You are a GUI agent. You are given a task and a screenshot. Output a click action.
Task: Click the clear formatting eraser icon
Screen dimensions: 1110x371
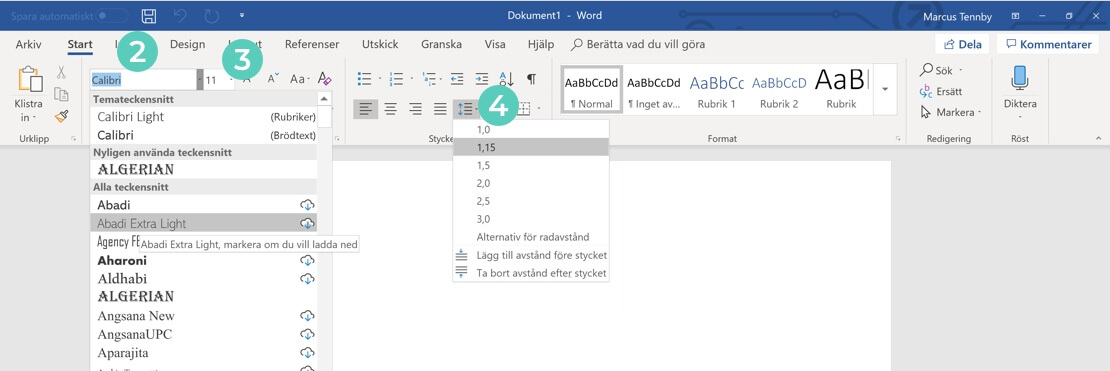point(324,78)
